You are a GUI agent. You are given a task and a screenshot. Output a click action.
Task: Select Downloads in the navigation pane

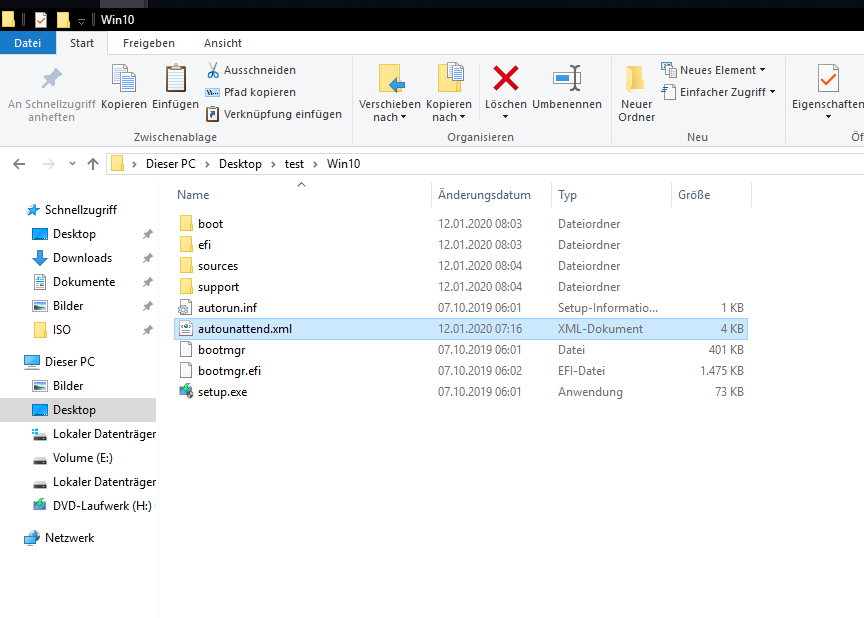point(83,258)
